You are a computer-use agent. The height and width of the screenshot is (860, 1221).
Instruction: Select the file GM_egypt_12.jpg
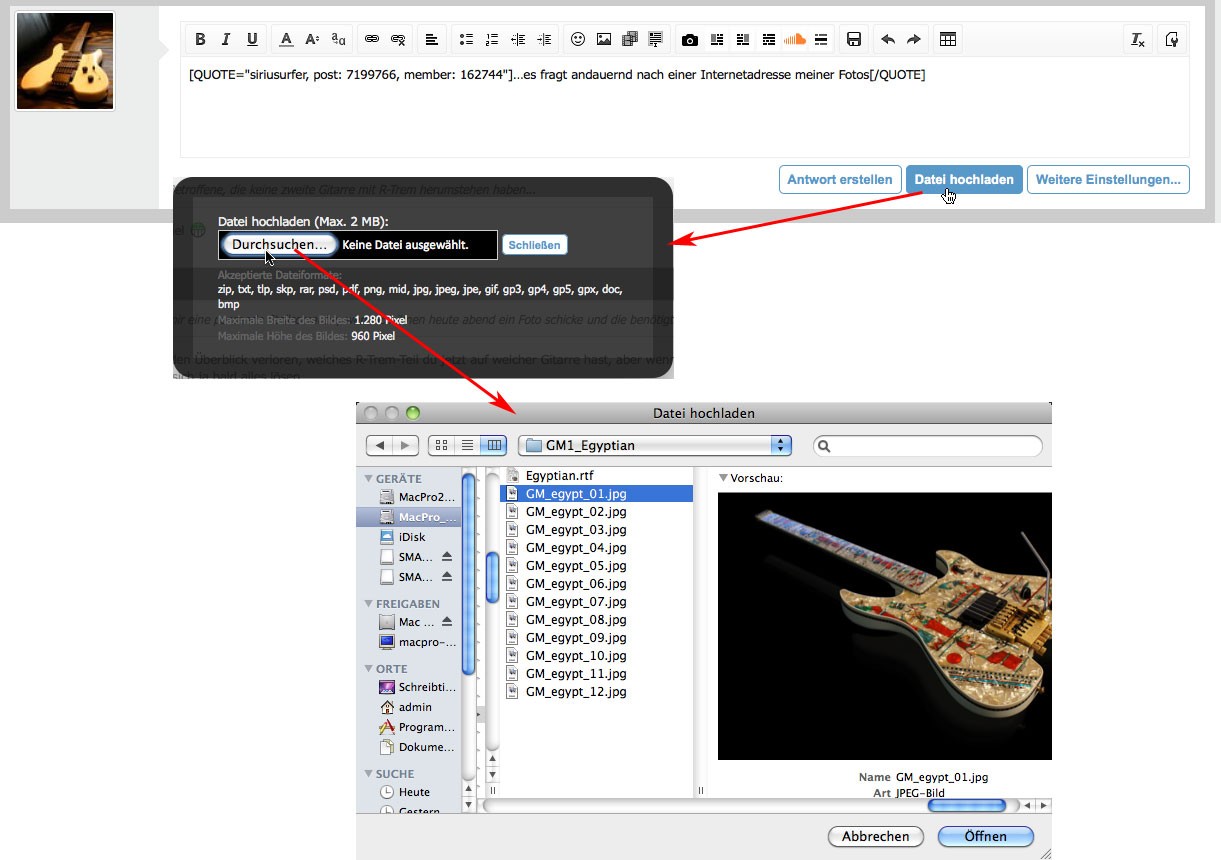point(597,692)
